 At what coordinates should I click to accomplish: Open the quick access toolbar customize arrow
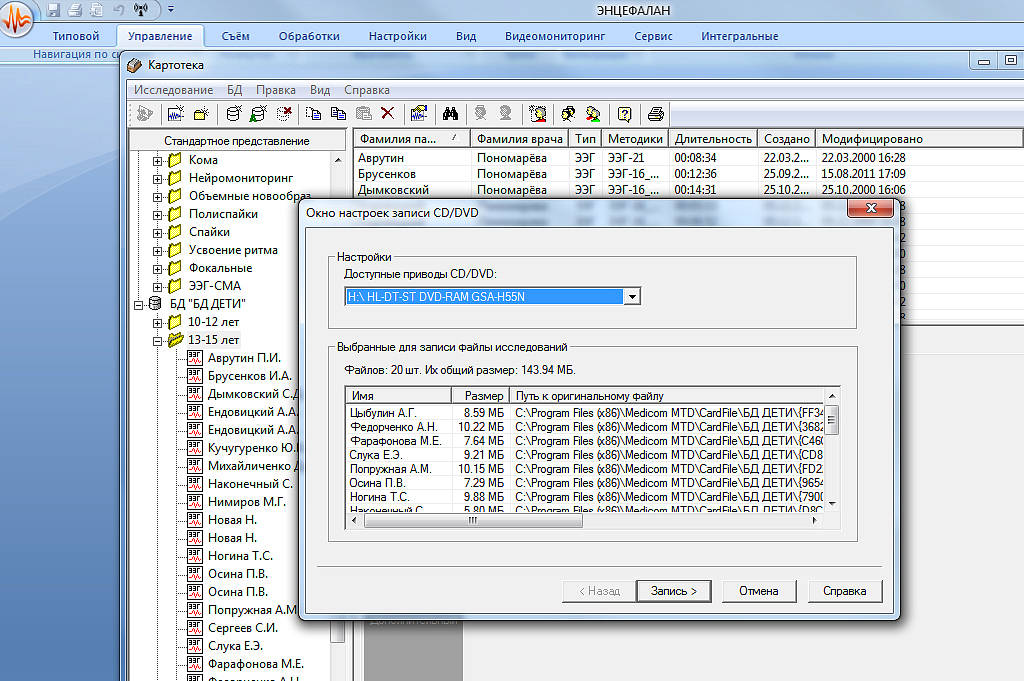tap(170, 10)
